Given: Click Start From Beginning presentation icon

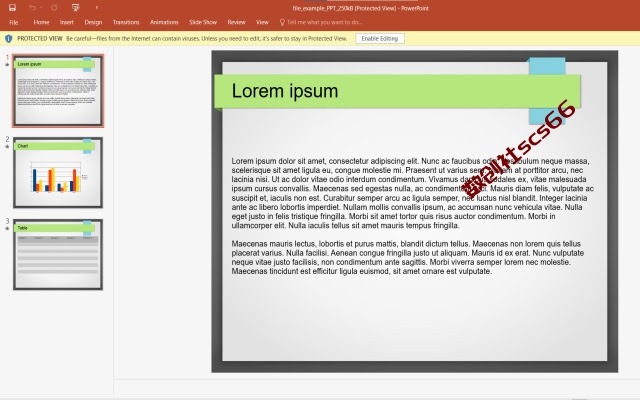Looking at the screenshot, I should click(x=76, y=7).
